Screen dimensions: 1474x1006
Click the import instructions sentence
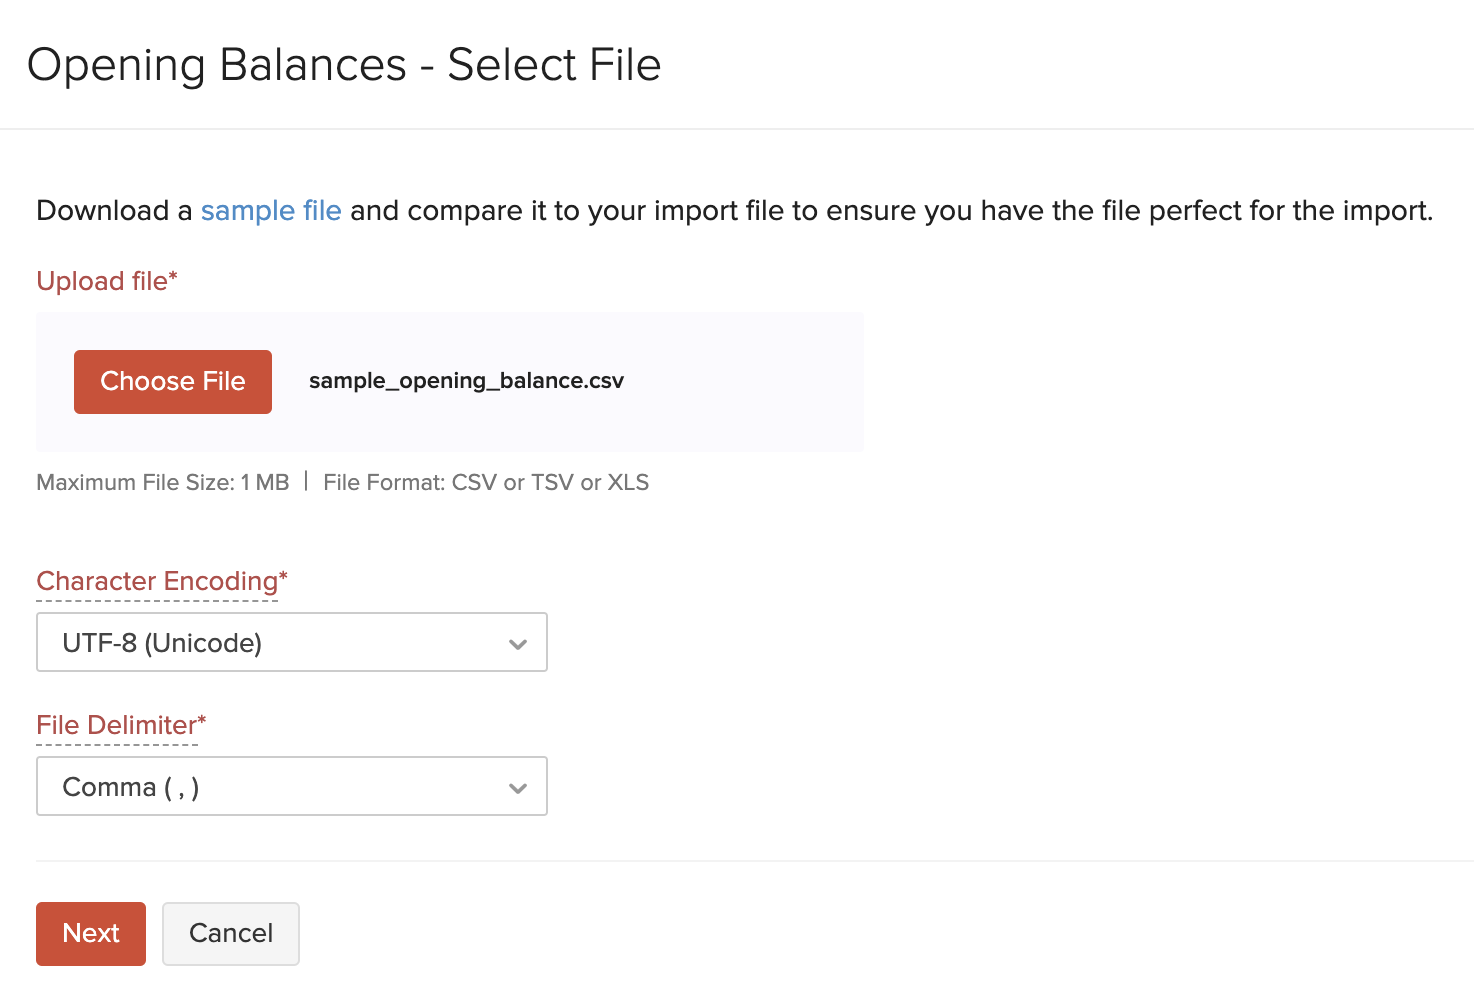[x=734, y=211]
